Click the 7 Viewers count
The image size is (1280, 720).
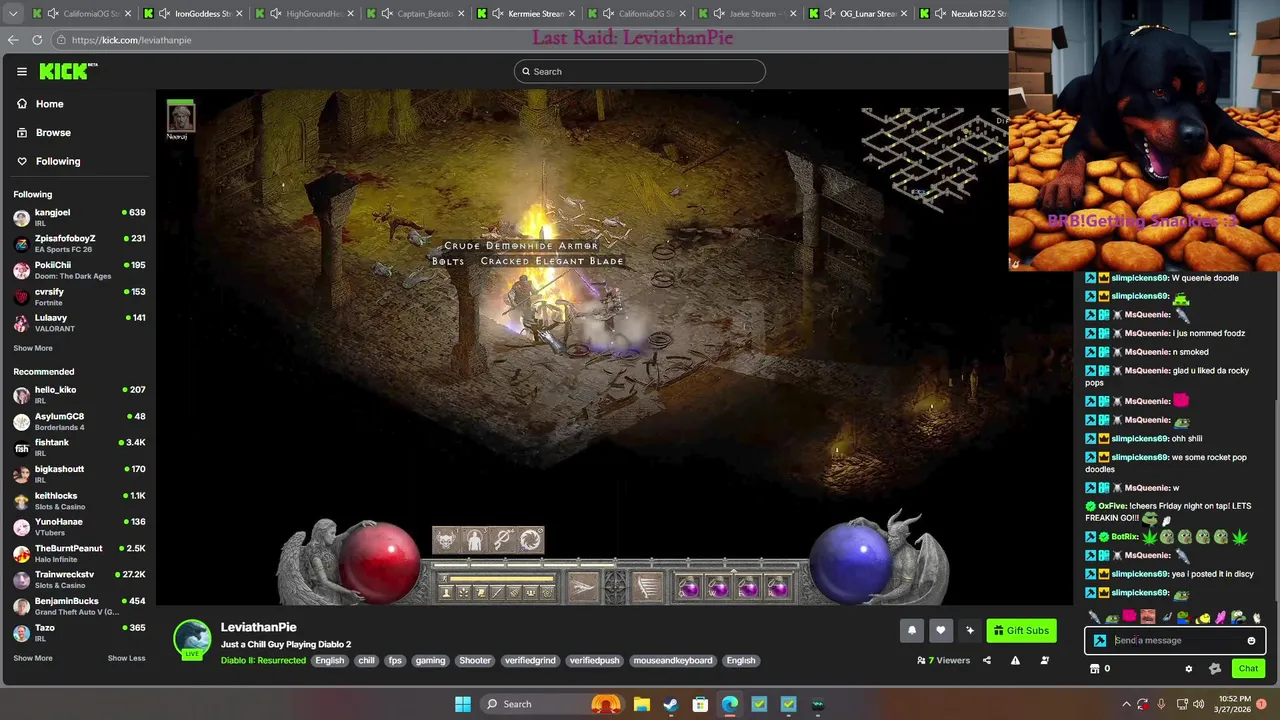pyautogui.click(x=944, y=660)
